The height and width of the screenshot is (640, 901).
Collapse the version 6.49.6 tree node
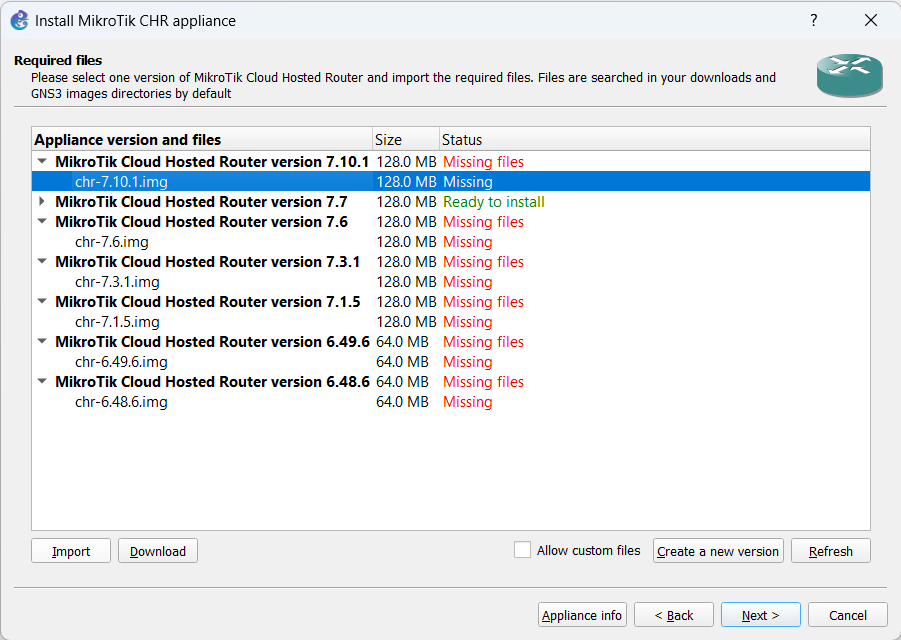42,342
